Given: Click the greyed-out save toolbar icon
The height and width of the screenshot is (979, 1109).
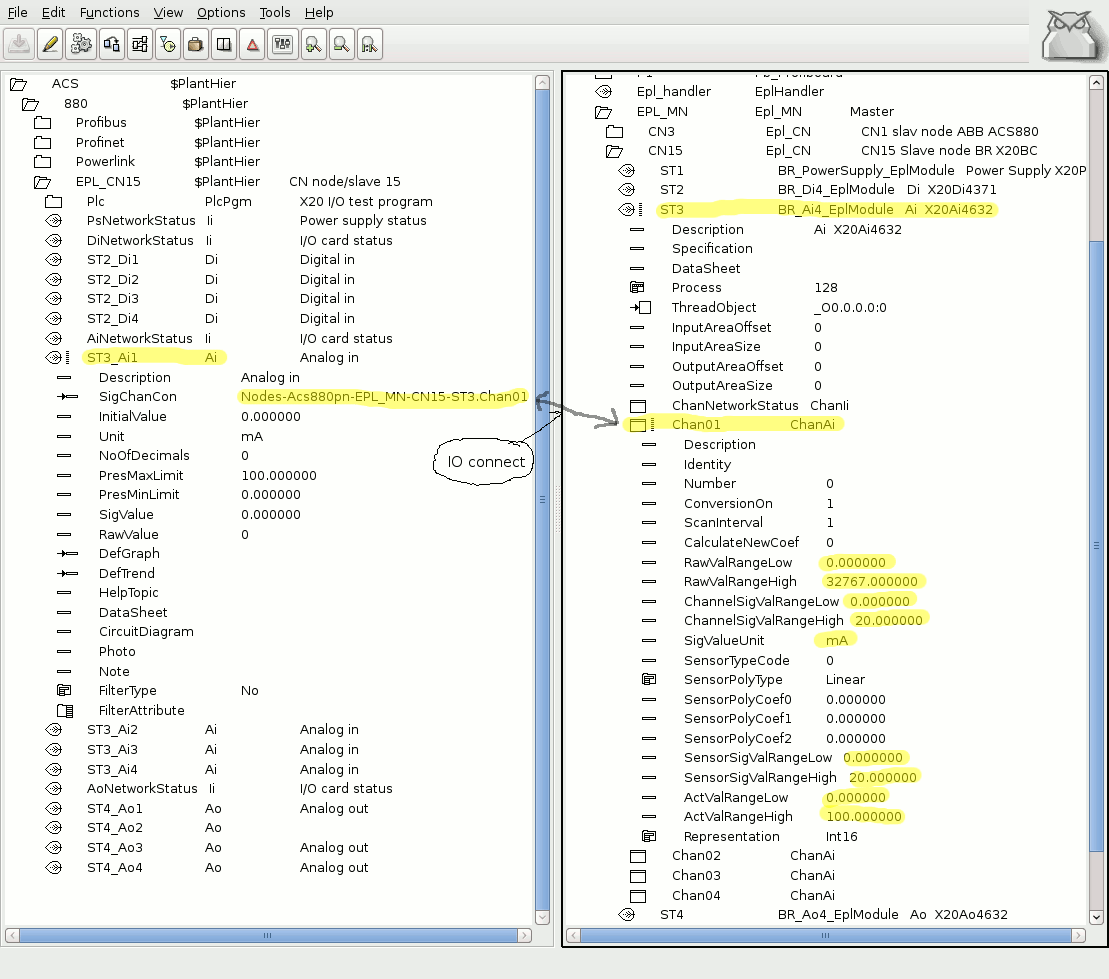Looking at the screenshot, I should pos(19,45).
